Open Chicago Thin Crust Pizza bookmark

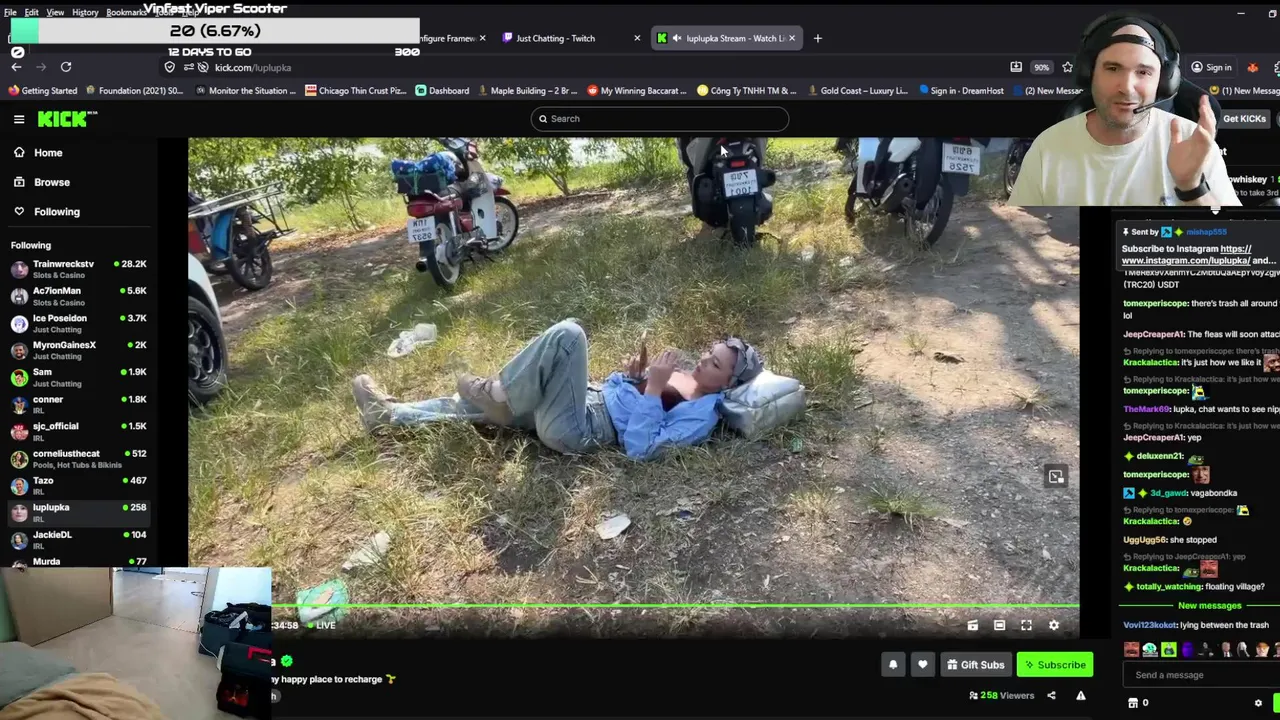pos(356,90)
